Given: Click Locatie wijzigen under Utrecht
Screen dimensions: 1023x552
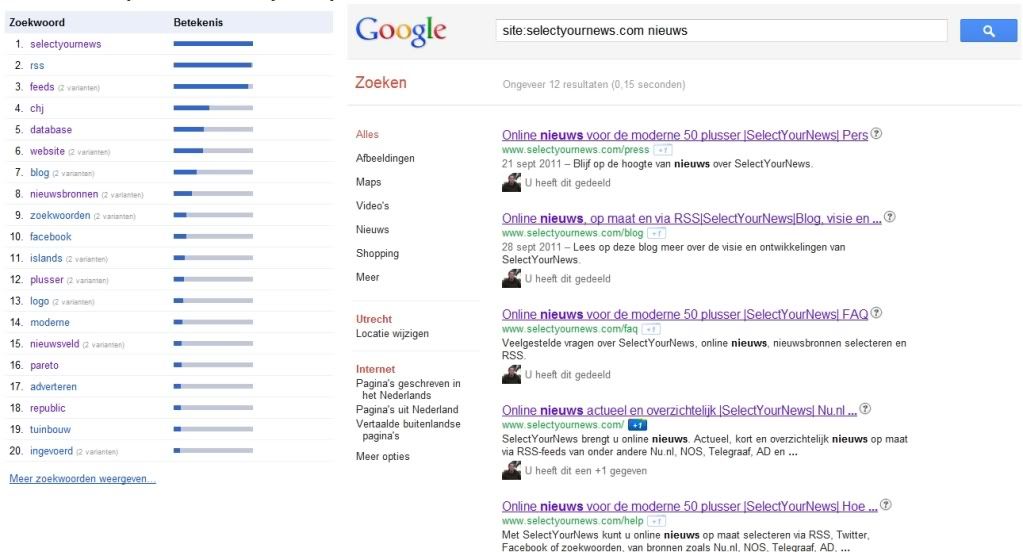Looking at the screenshot, I should click(392, 333).
